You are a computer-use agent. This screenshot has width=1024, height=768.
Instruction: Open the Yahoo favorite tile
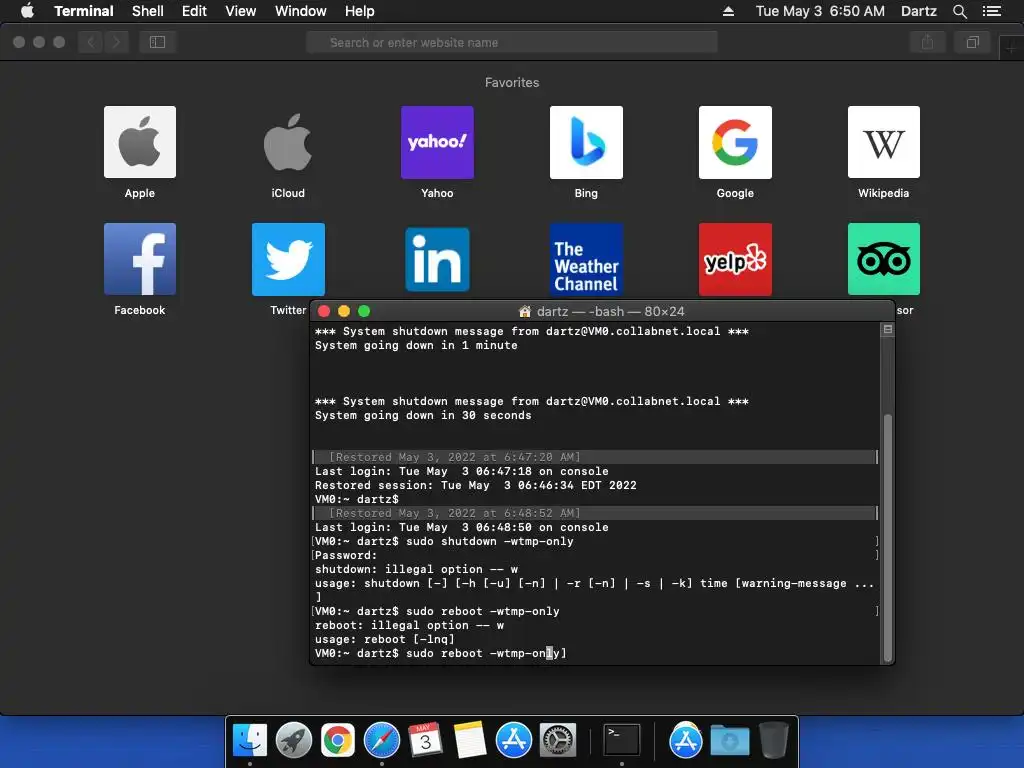[x=437, y=142]
